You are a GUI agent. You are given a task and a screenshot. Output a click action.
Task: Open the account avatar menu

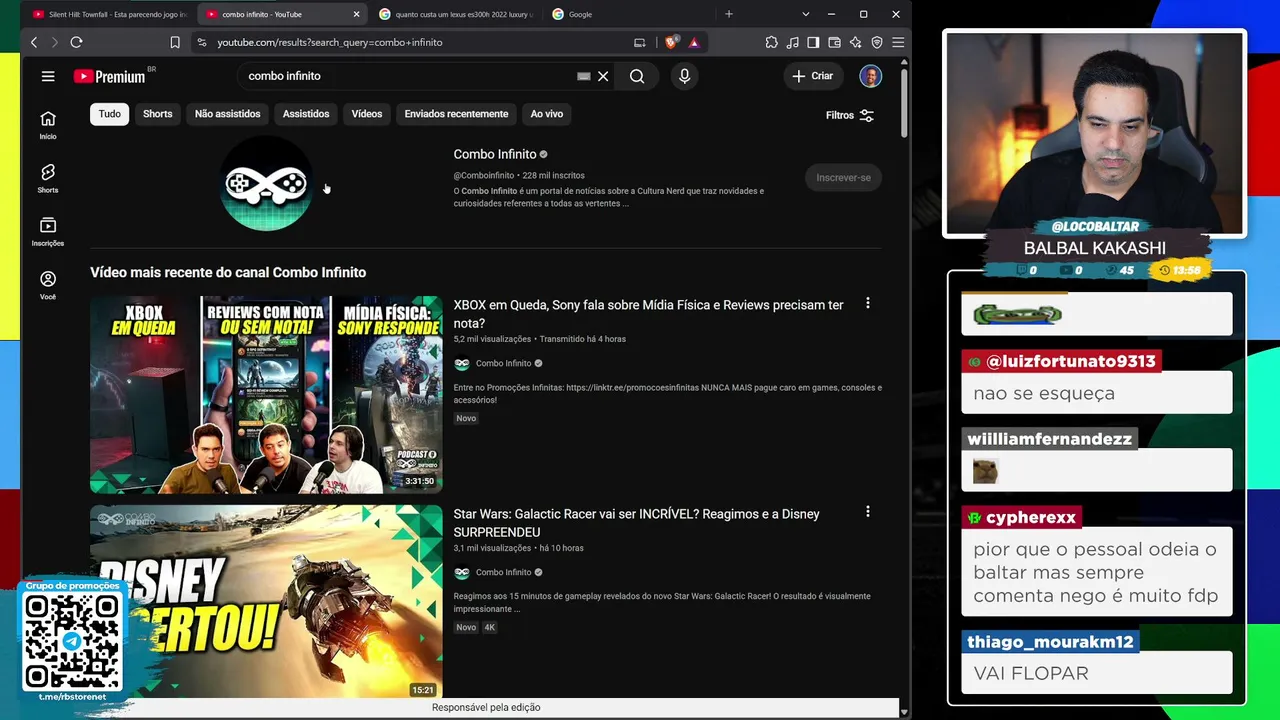pos(871,76)
